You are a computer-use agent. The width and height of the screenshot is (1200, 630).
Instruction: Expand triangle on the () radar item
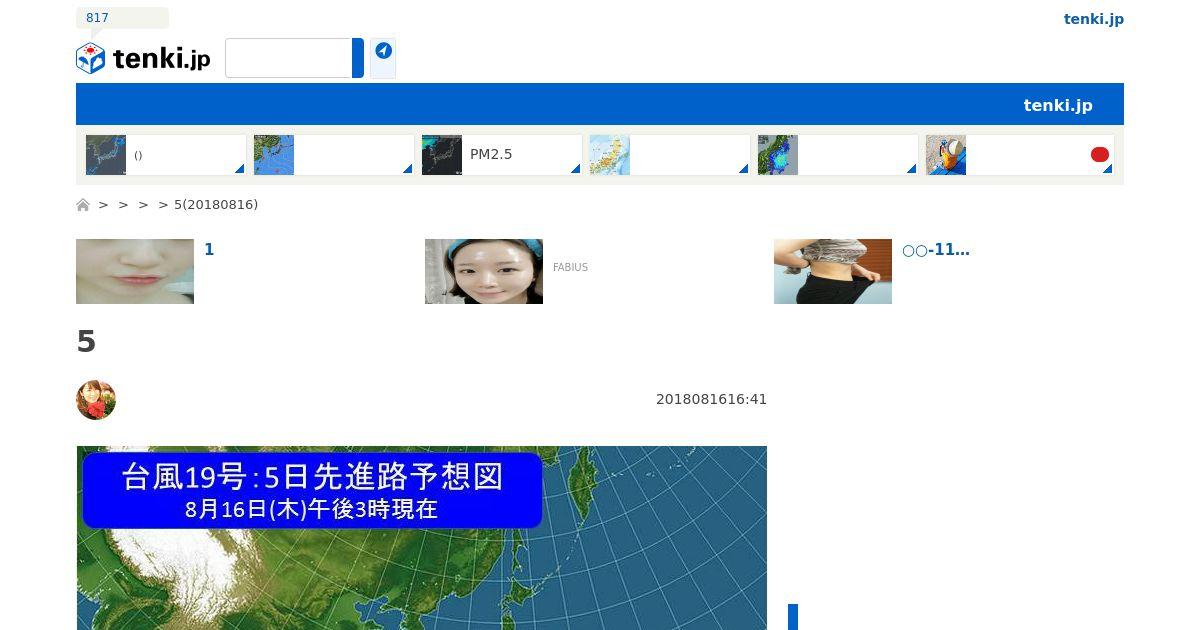240,169
